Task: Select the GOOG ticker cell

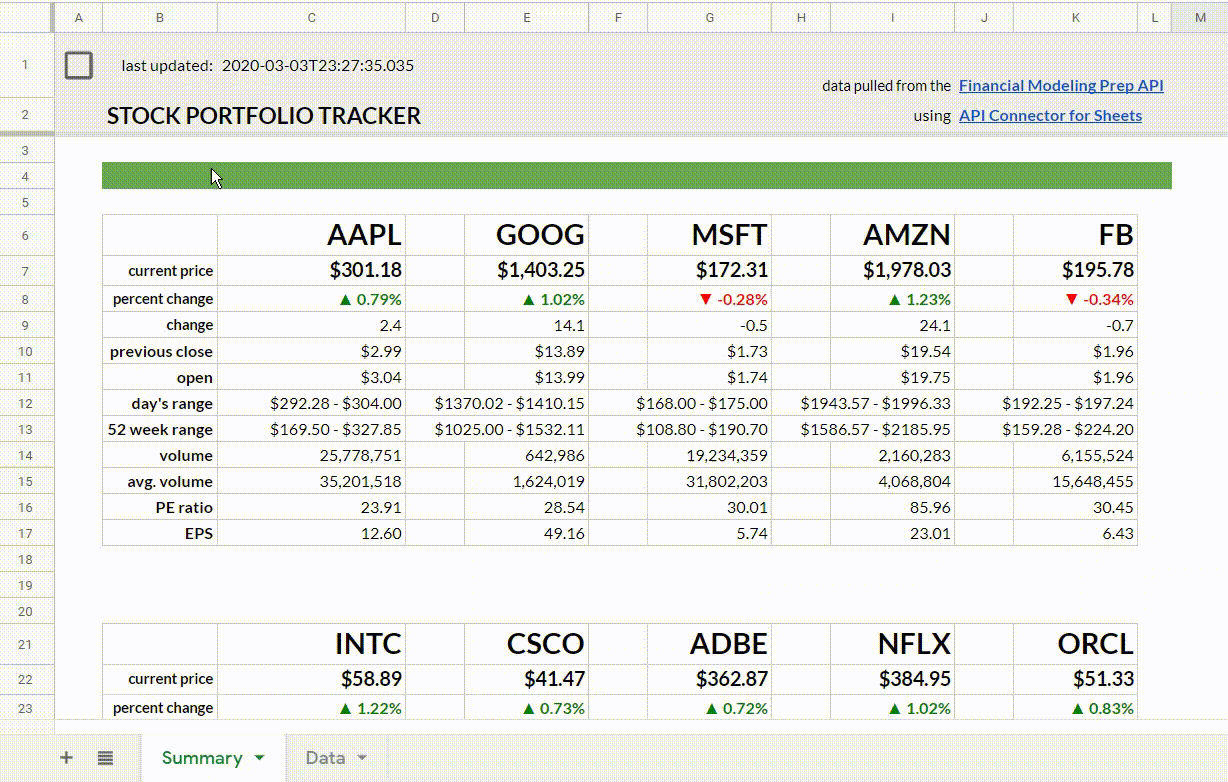Action: 527,235
